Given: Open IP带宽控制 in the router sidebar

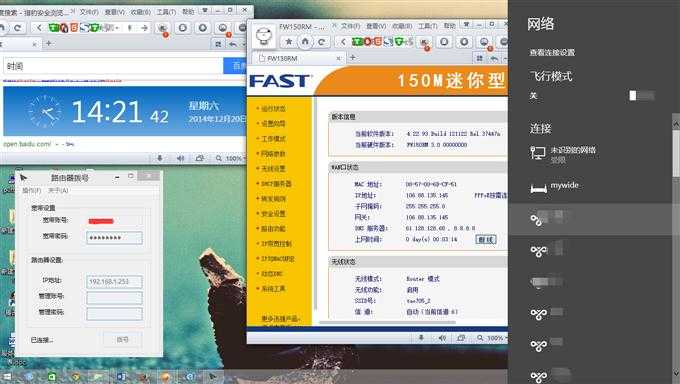Looking at the screenshot, I should (276, 244).
